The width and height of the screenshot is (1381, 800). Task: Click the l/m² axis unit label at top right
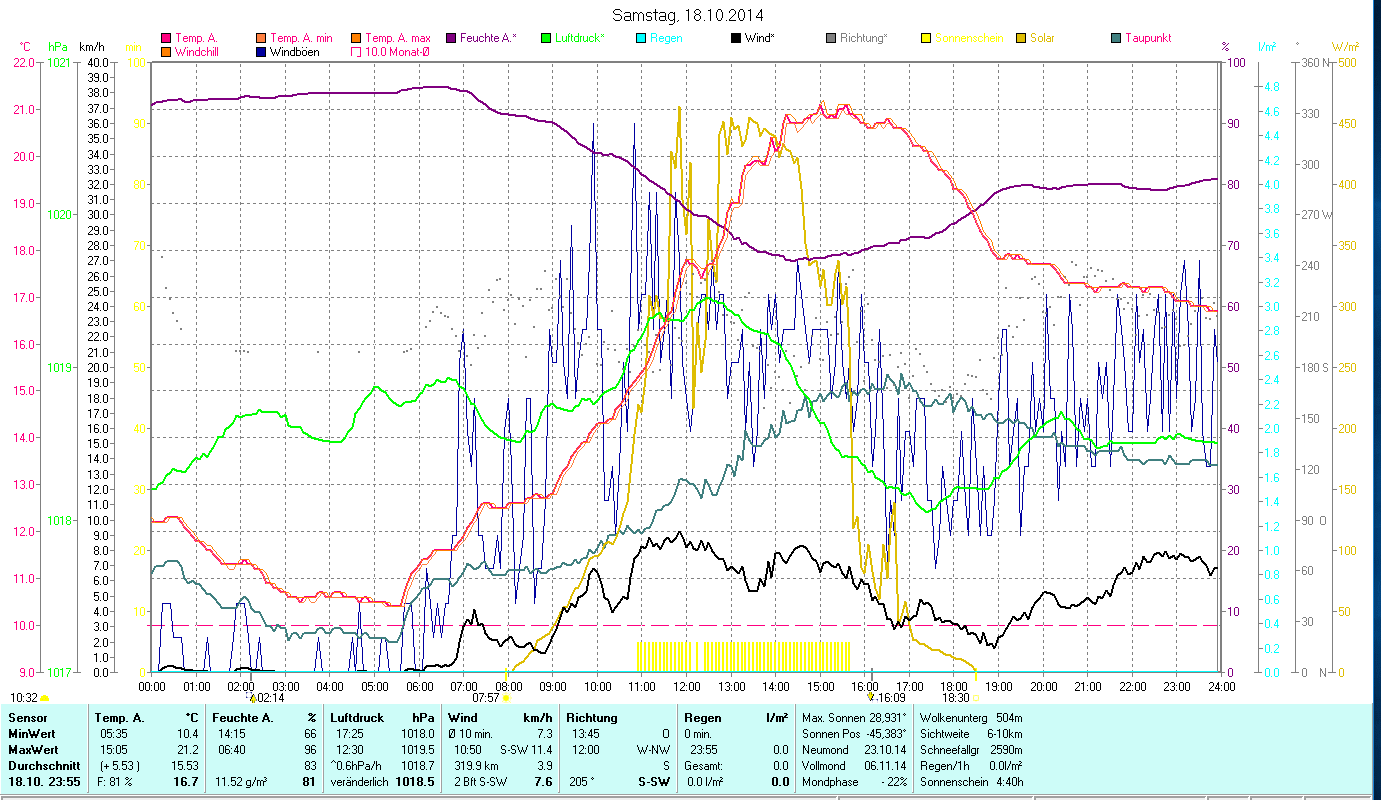1266,47
